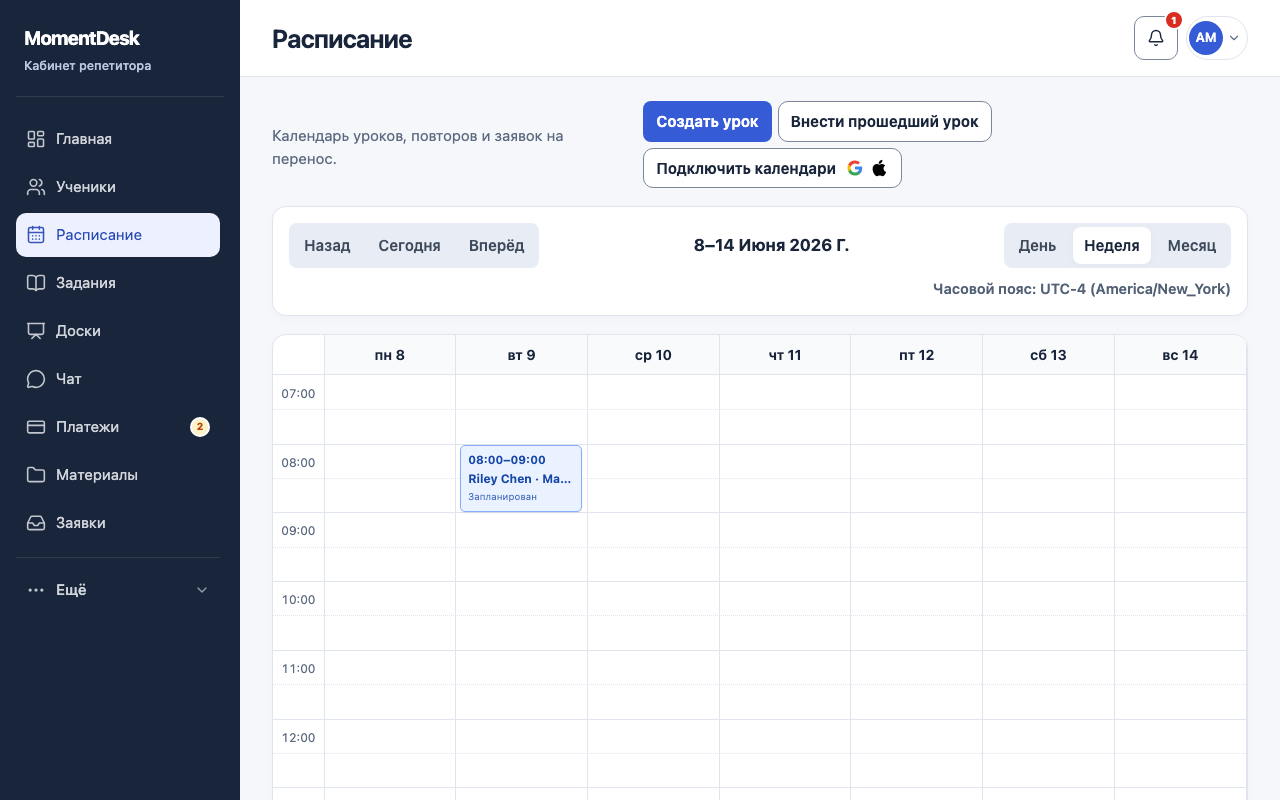Advance a week with Вперёд

pos(497,245)
